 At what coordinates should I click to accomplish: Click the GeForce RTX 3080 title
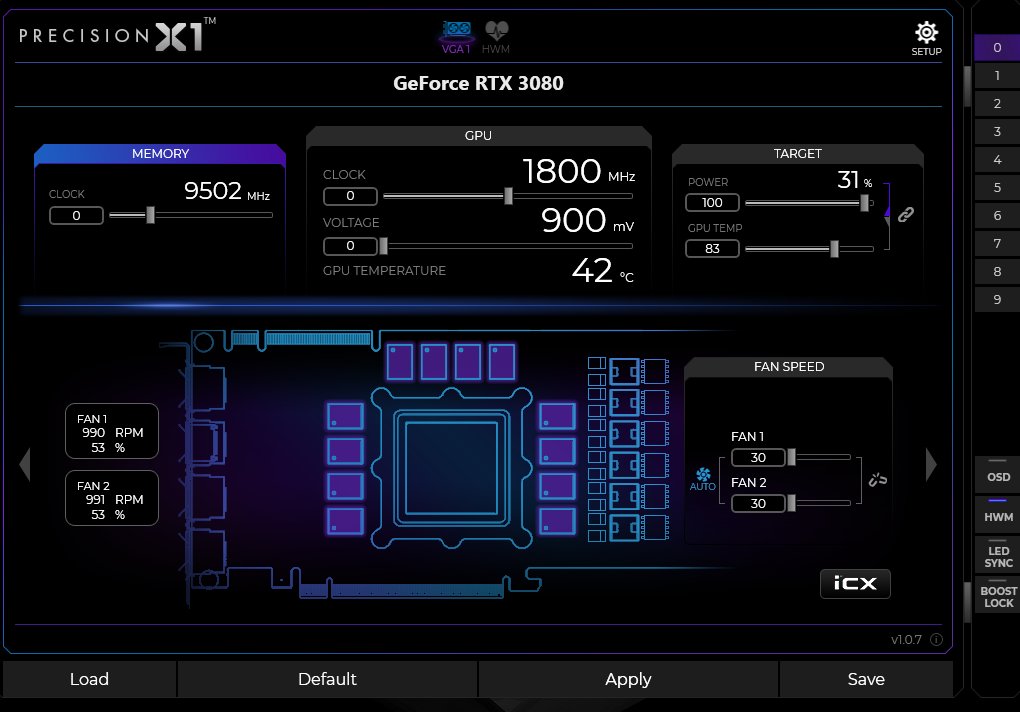click(x=478, y=83)
